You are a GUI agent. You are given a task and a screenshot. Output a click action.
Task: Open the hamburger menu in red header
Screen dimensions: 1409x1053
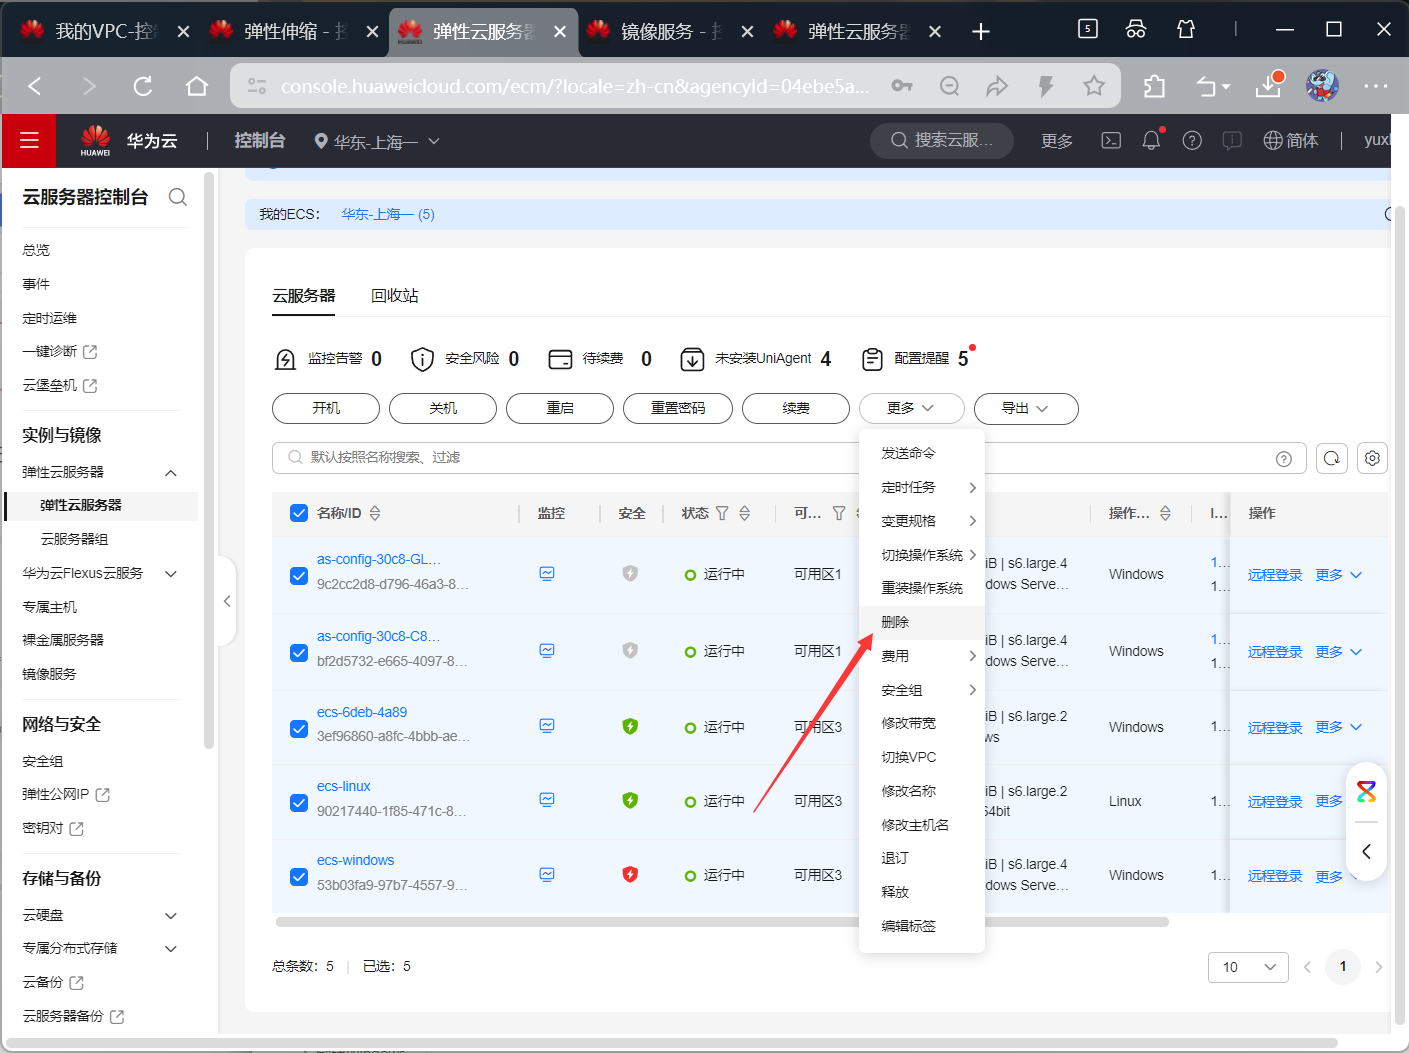tap(29, 141)
